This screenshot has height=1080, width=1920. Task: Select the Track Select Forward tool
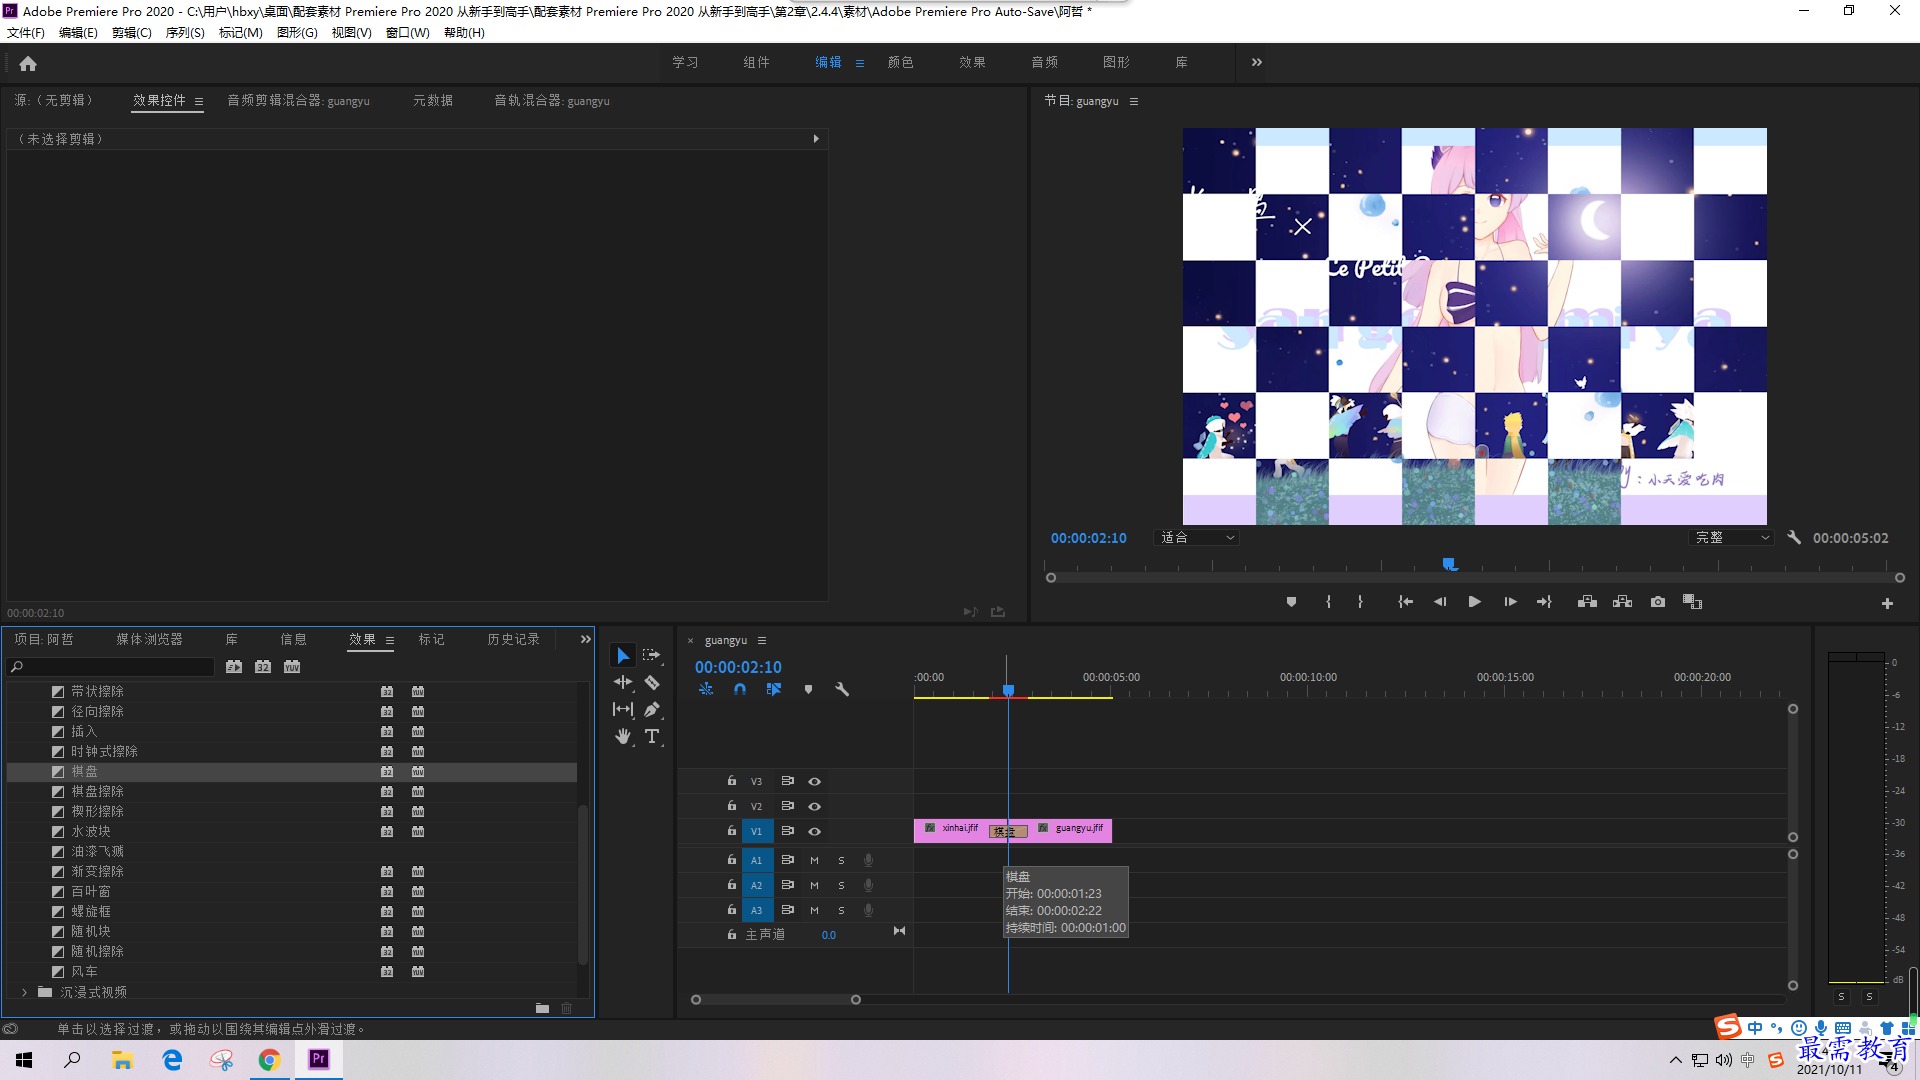(x=651, y=655)
